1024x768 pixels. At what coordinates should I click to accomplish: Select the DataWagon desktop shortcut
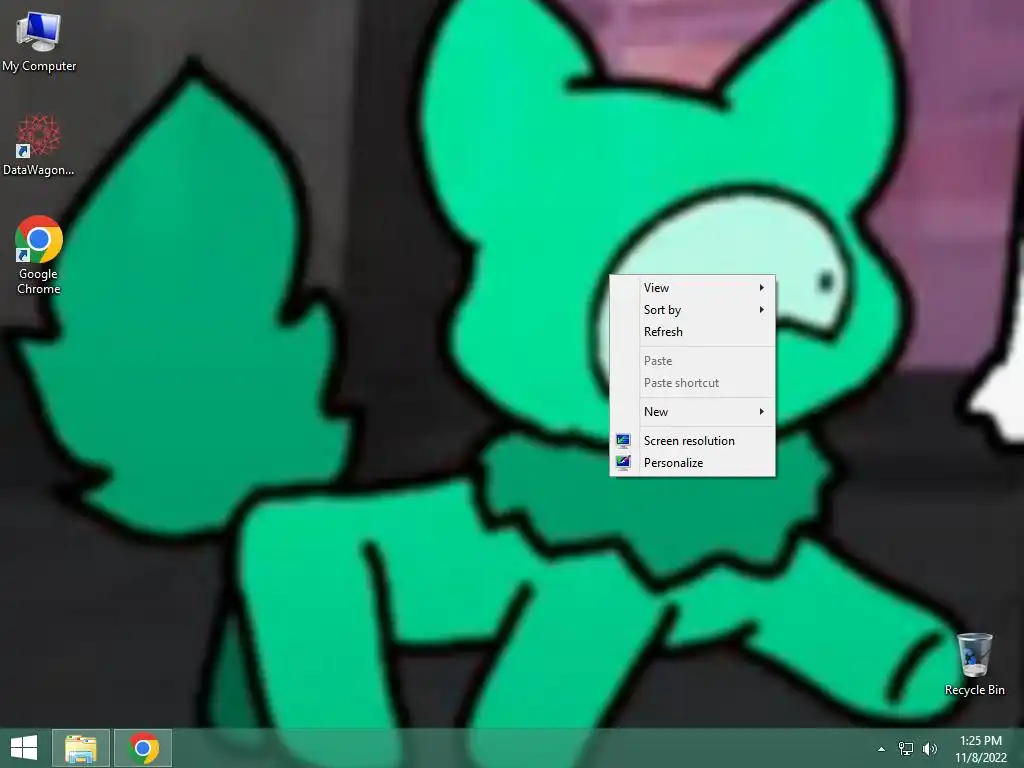tap(39, 145)
